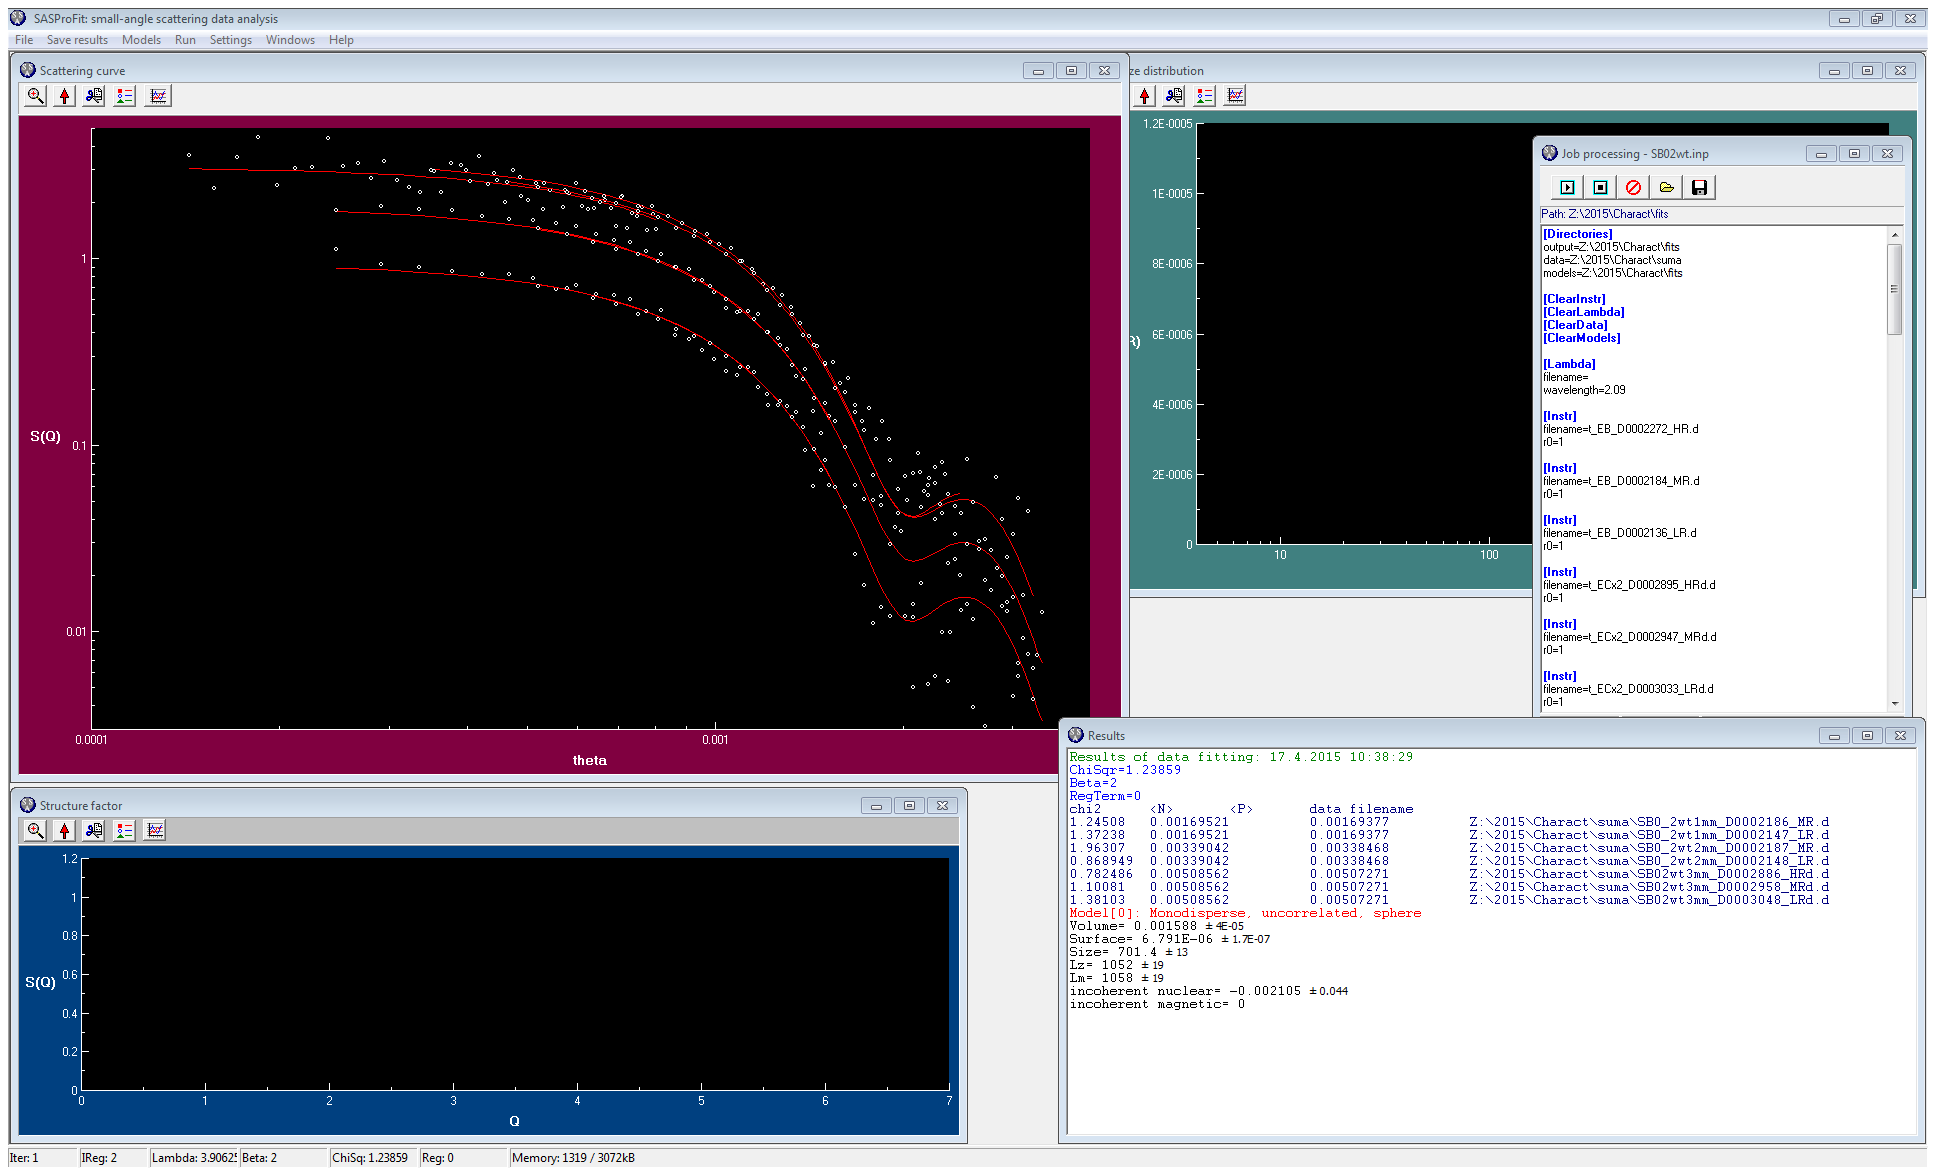This screenshot has height=1176, width=1936.
Task: Open the legend icon in Size distribution toolbar
Action: point(1204,96)
